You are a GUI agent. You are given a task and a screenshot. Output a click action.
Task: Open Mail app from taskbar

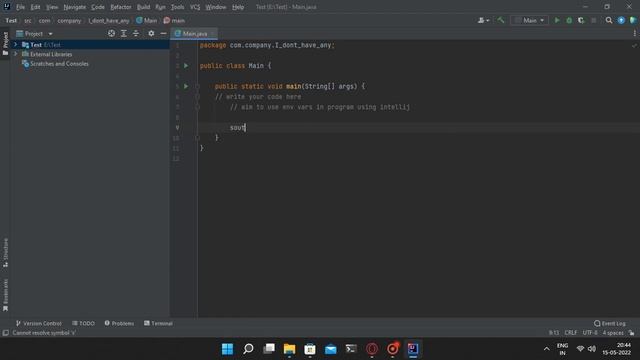coord(331,349)
